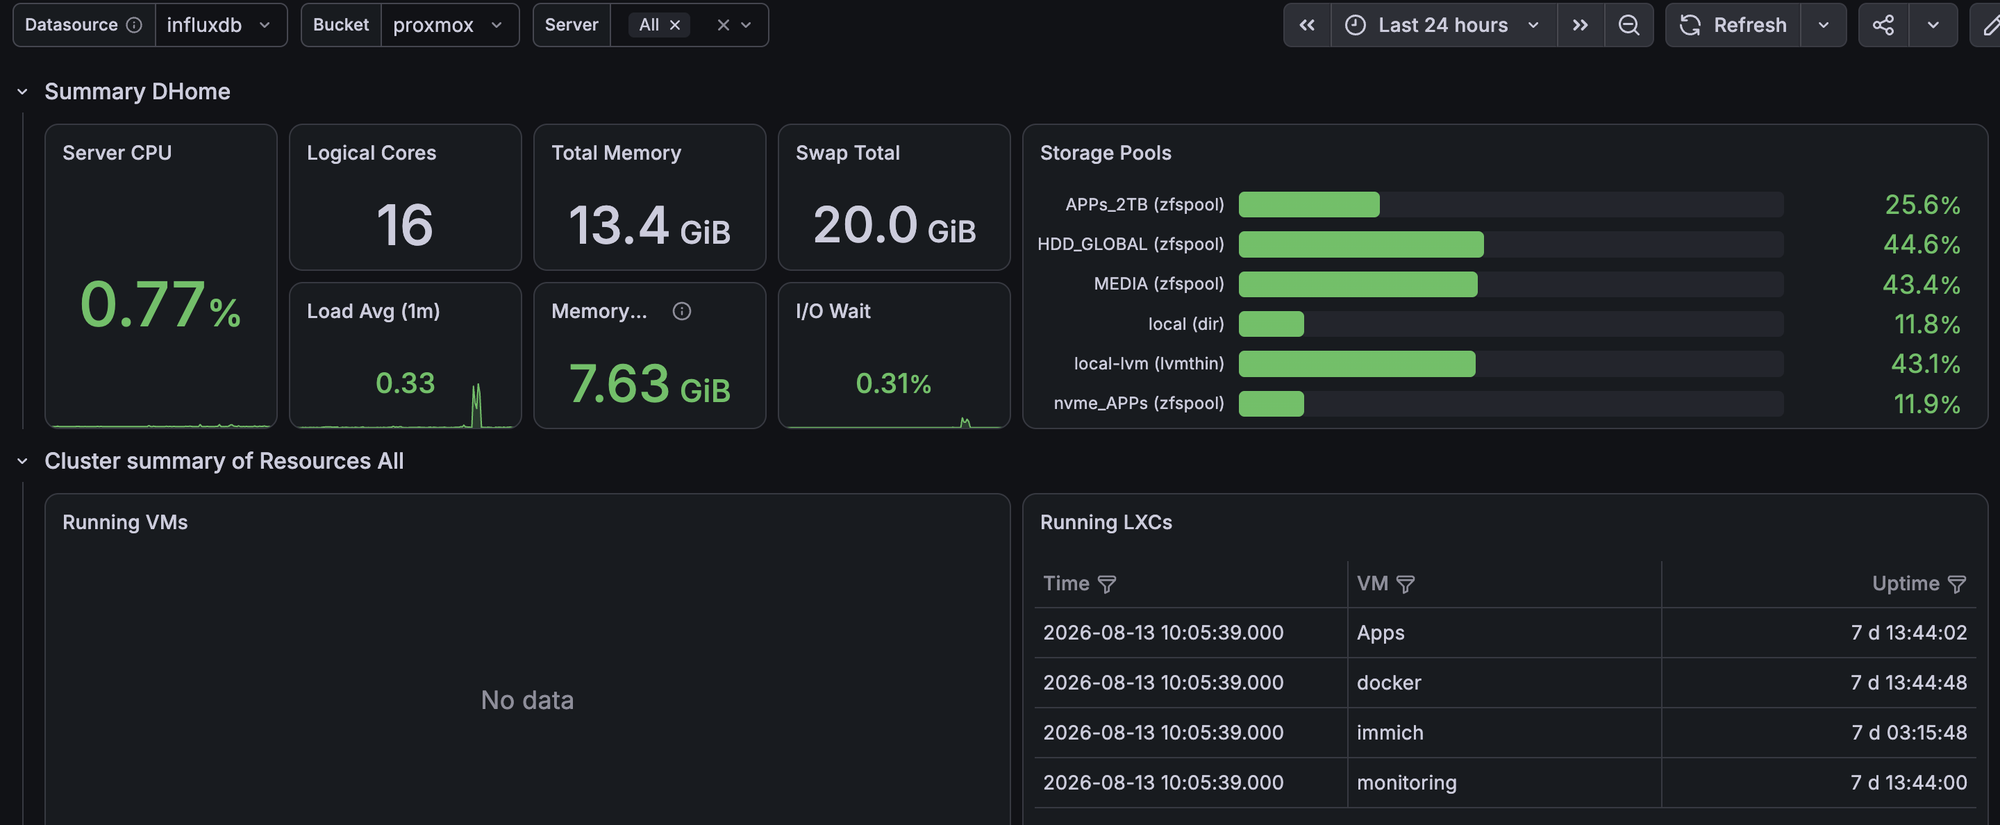
Task: Click the share dashboard icon
Action: point(1884,25)
